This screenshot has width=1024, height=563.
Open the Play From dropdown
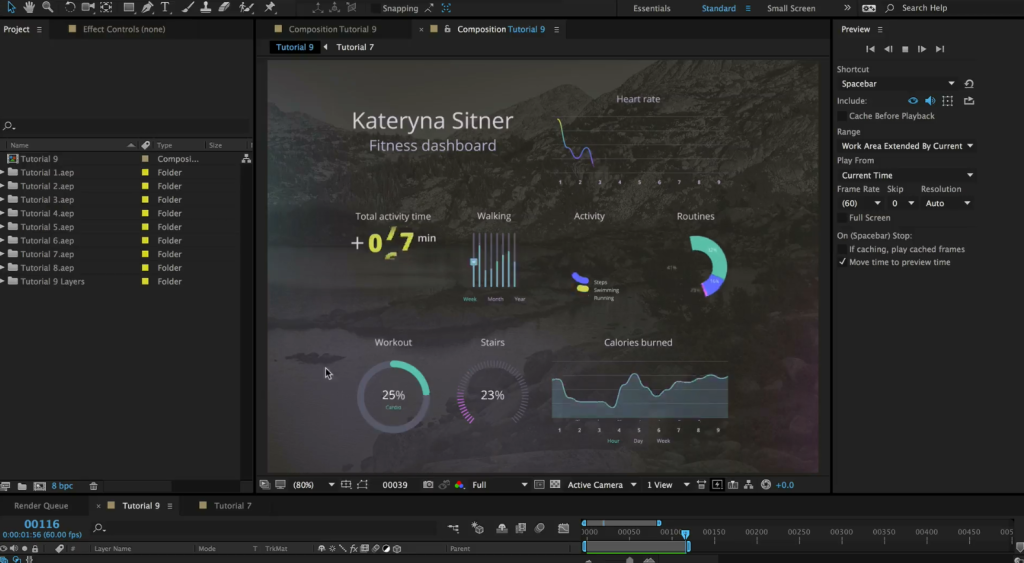tap(906, 175)
